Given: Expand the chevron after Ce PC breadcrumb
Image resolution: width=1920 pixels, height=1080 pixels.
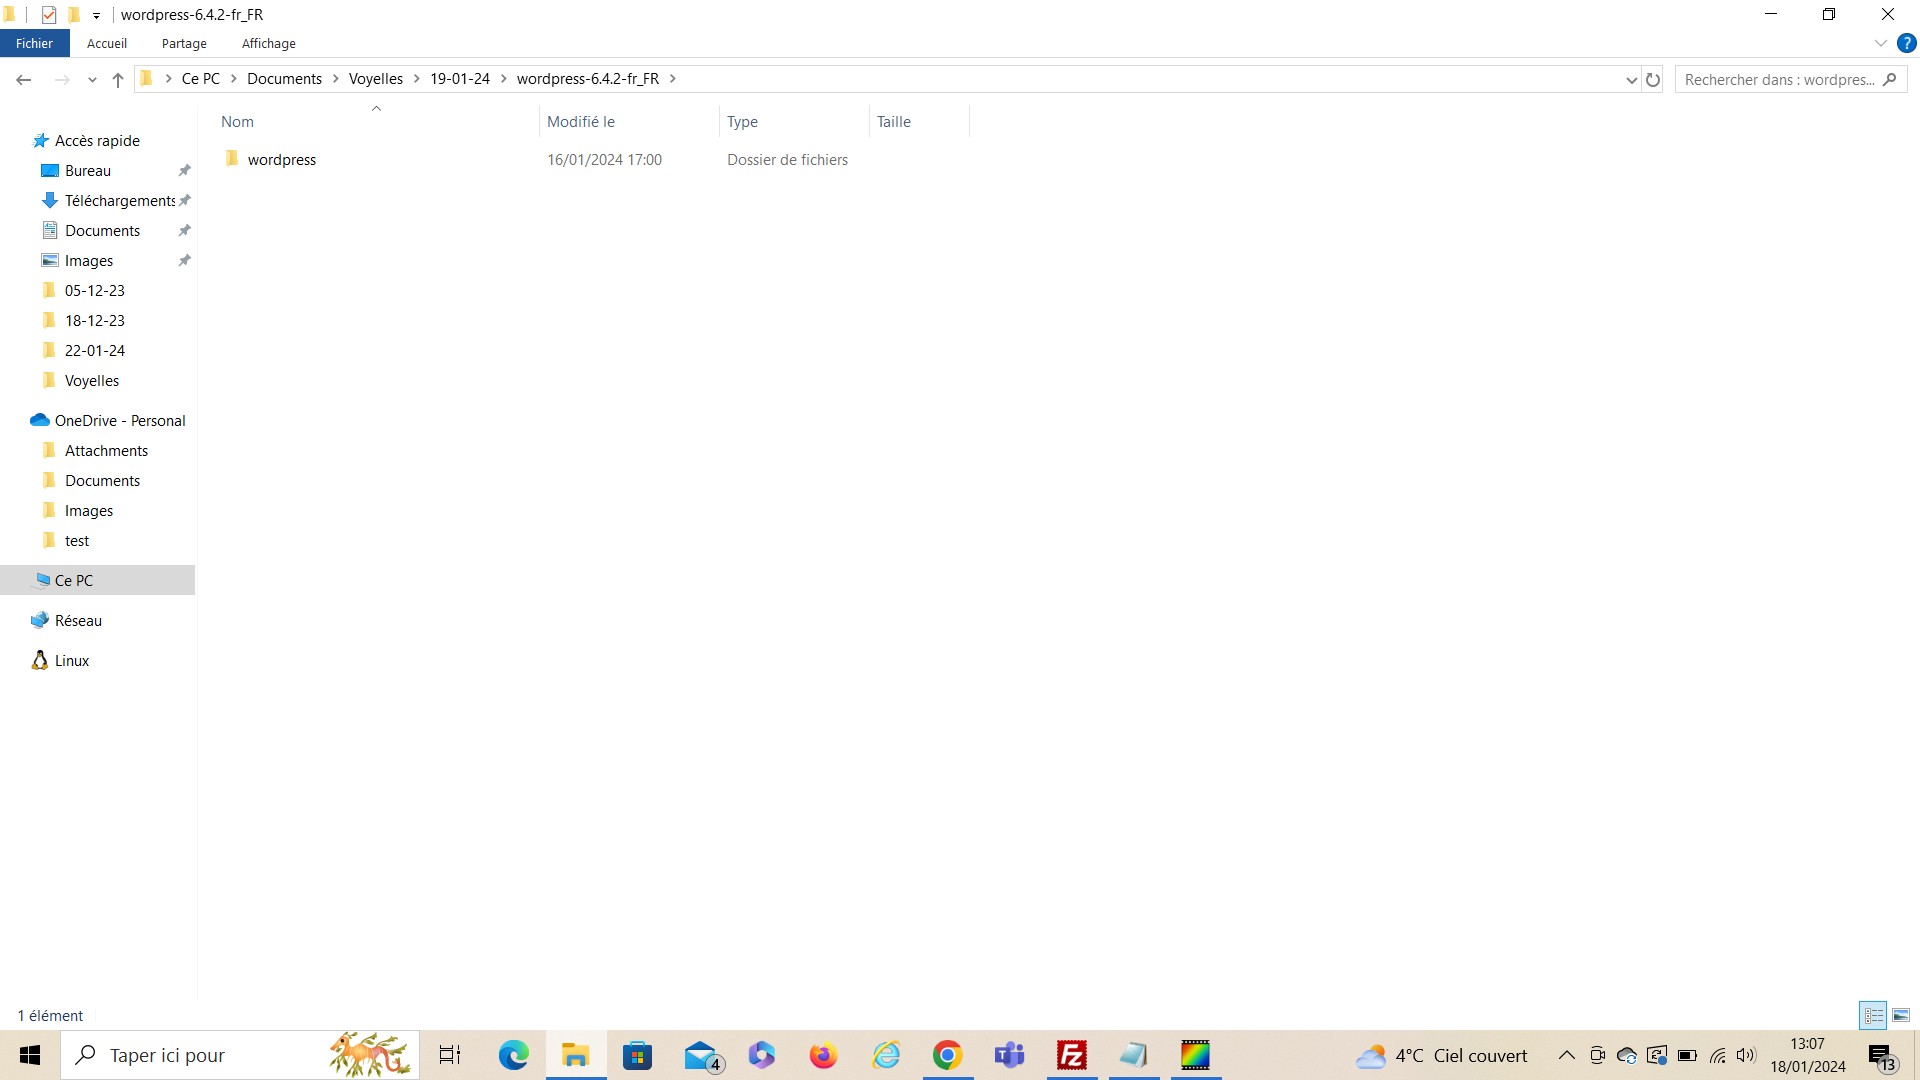Looking at the screenshot, I should (234, 79).
